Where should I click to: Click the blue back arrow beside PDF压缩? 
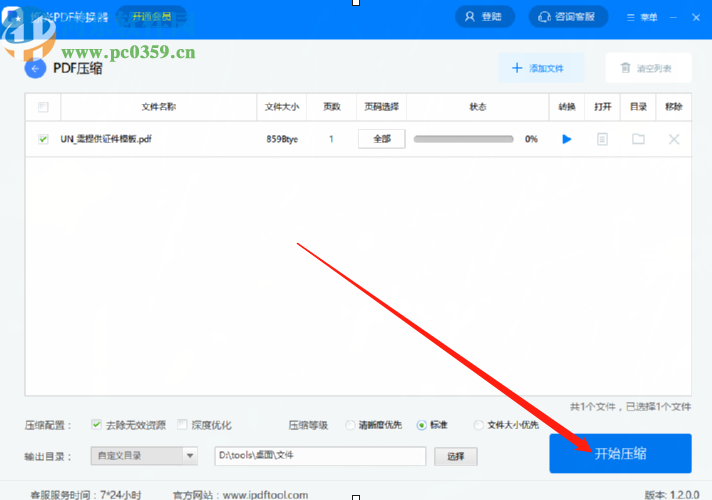[x=37, y=69]
